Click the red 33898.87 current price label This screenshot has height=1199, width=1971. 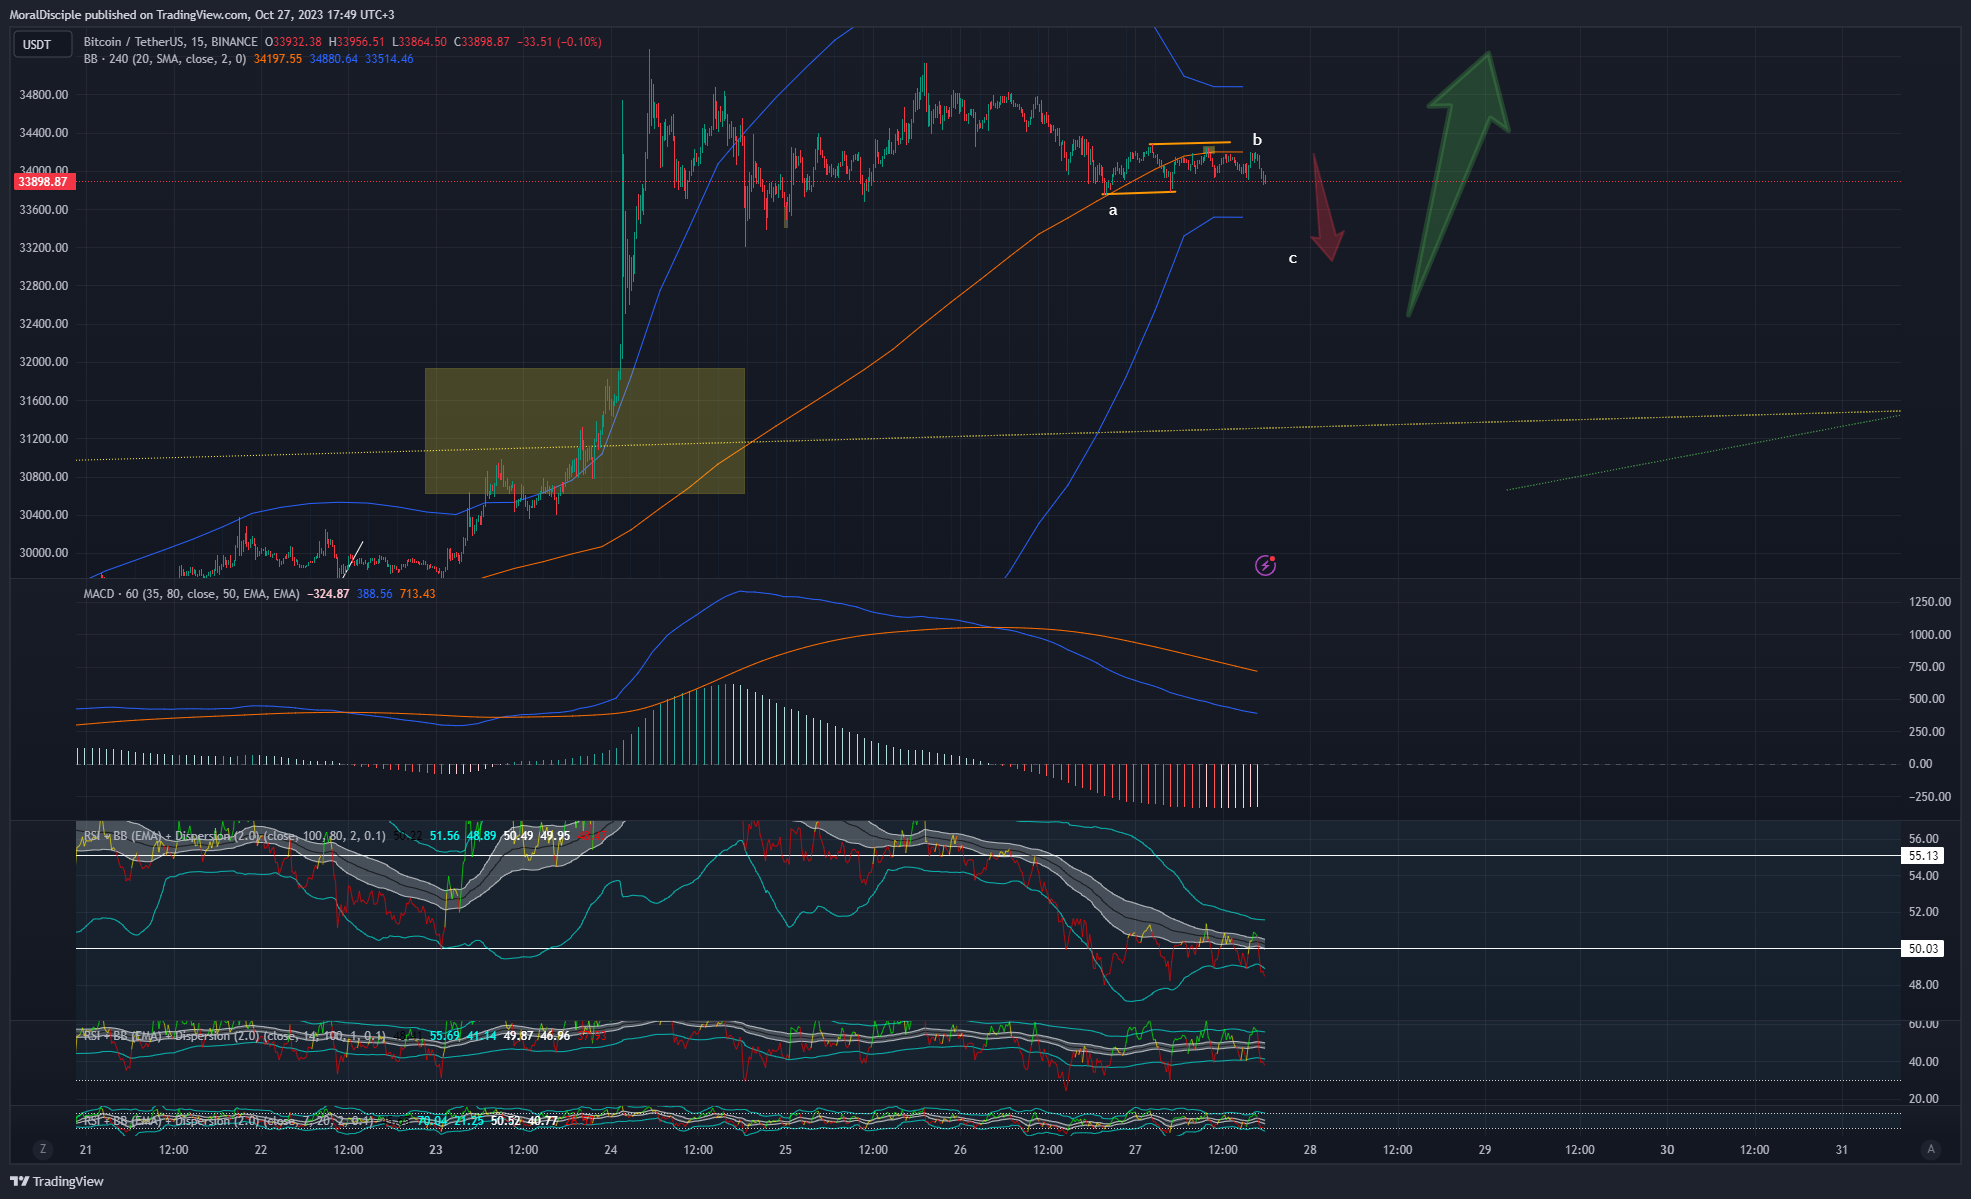click(x=43, y=182)
